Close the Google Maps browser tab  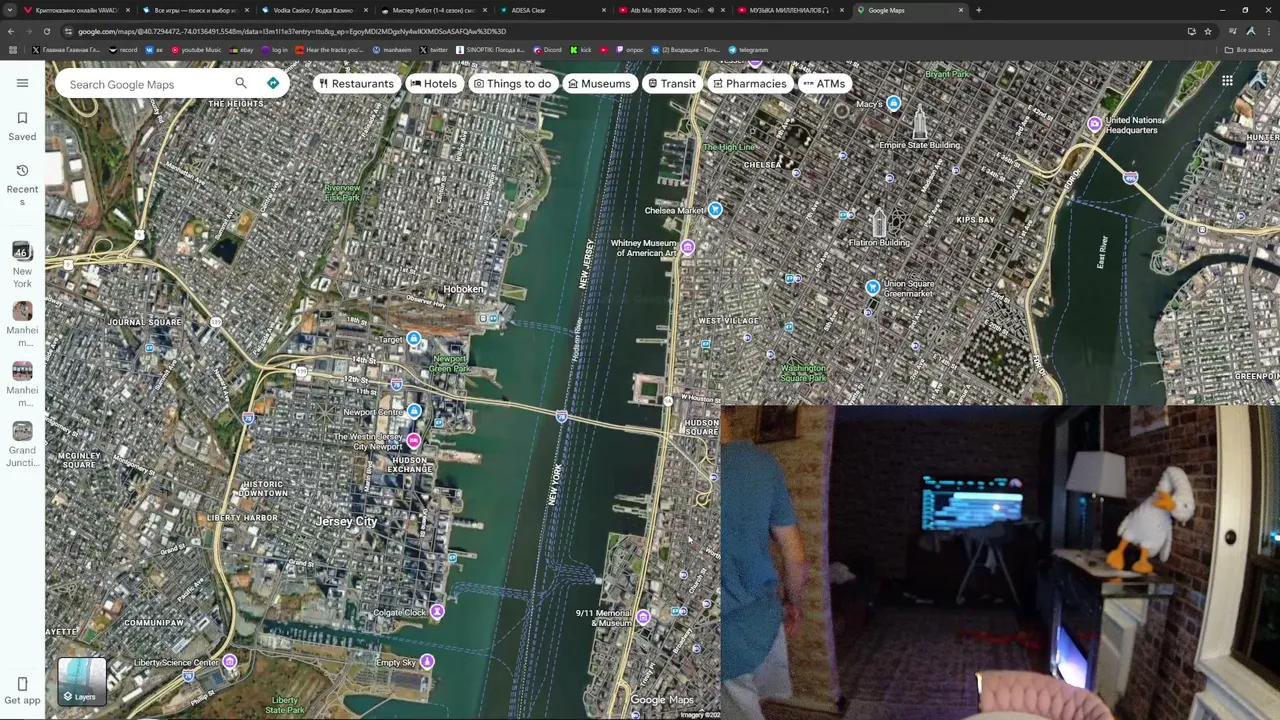click(961, 10)
